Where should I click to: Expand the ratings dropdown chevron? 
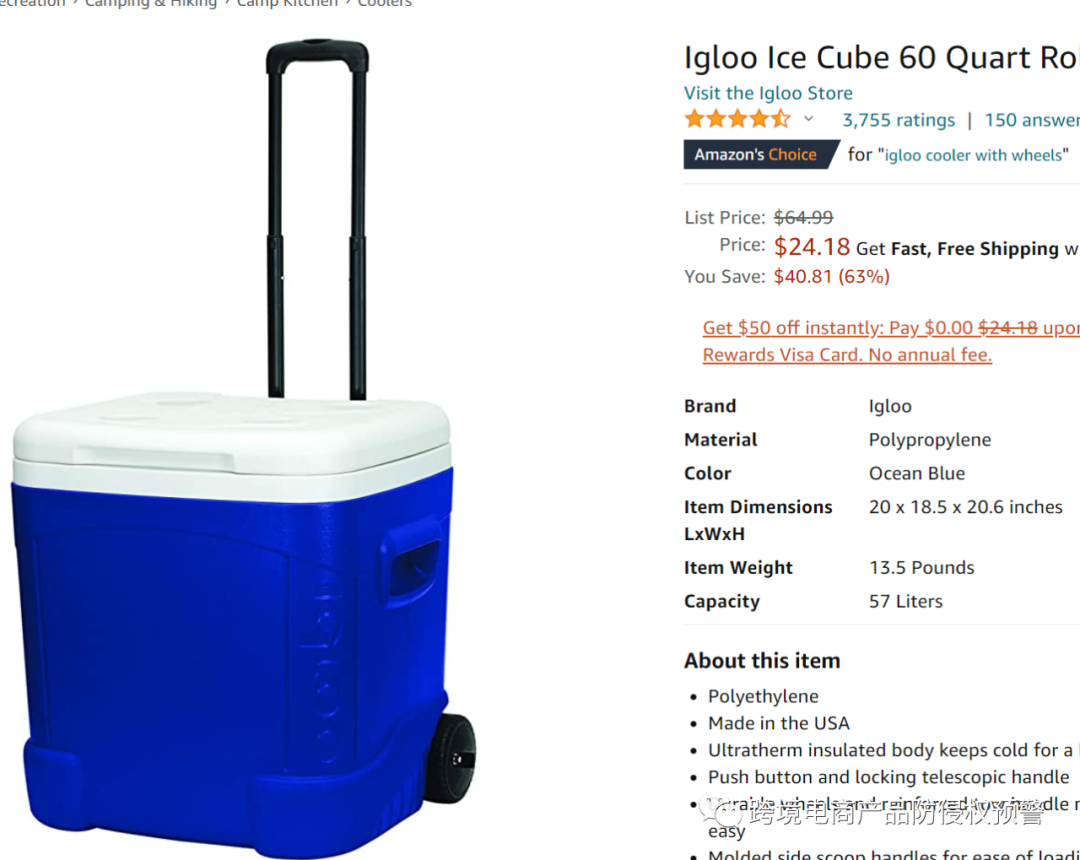pos(809,118)
